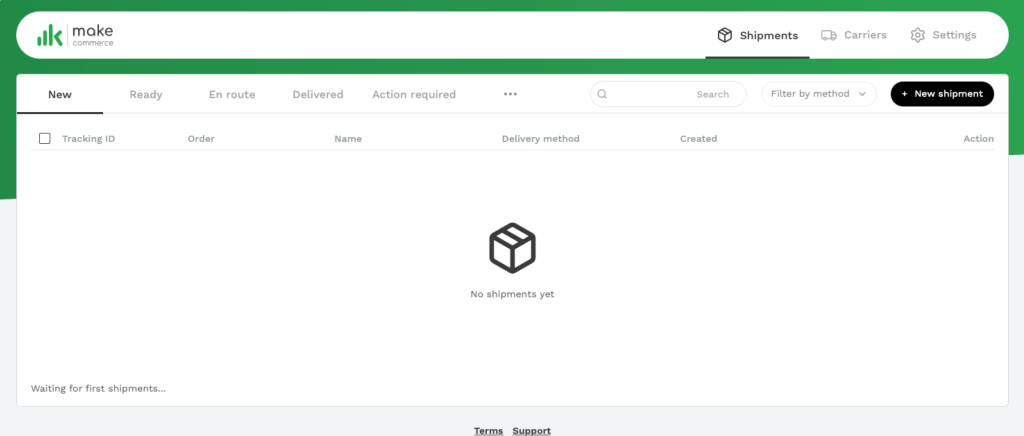
Task: Click the MakeCommerce logo
Action: coord(75,35)
